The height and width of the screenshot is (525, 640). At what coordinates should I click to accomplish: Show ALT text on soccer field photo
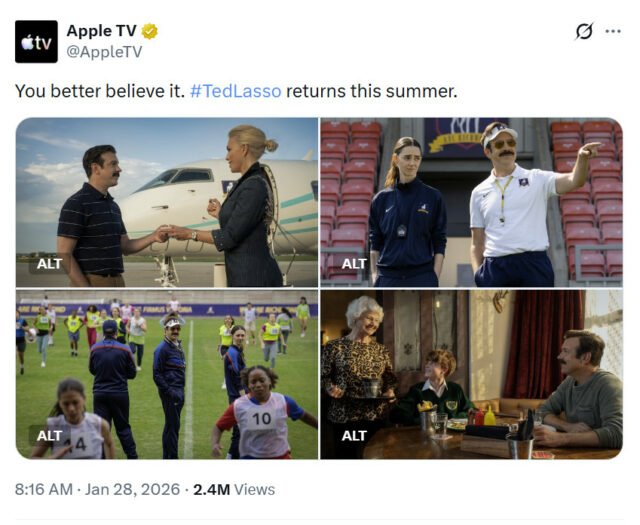tap(49, 436)
